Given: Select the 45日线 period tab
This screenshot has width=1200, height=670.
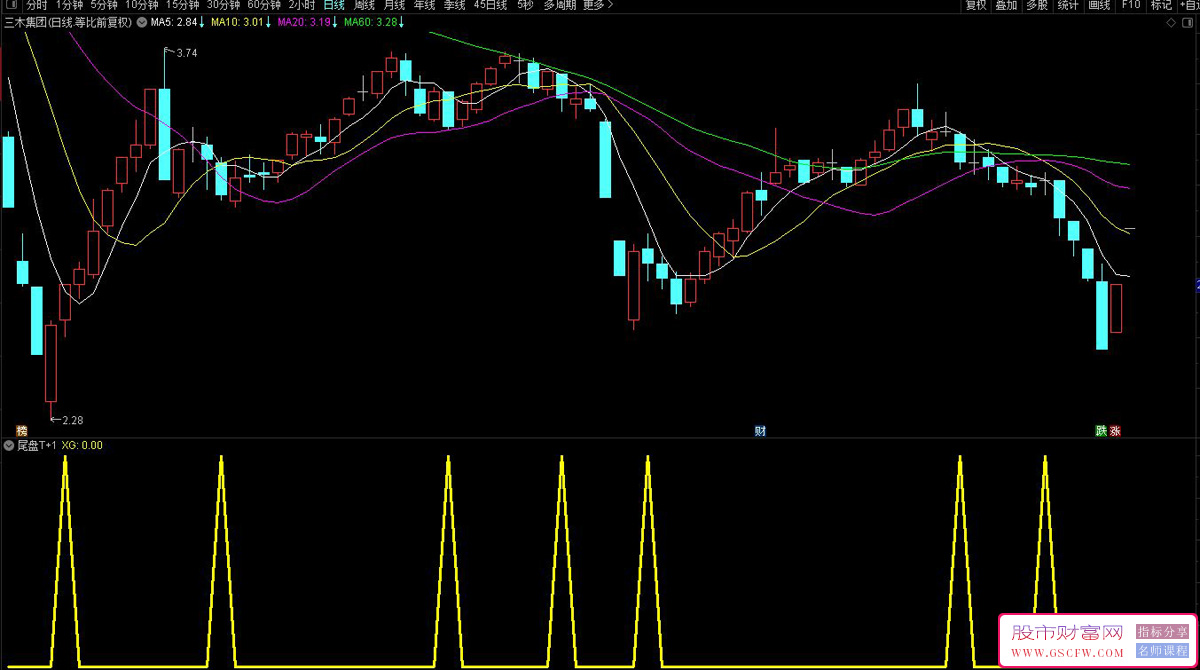Looking at the screenshot, I should coord(490,5).
